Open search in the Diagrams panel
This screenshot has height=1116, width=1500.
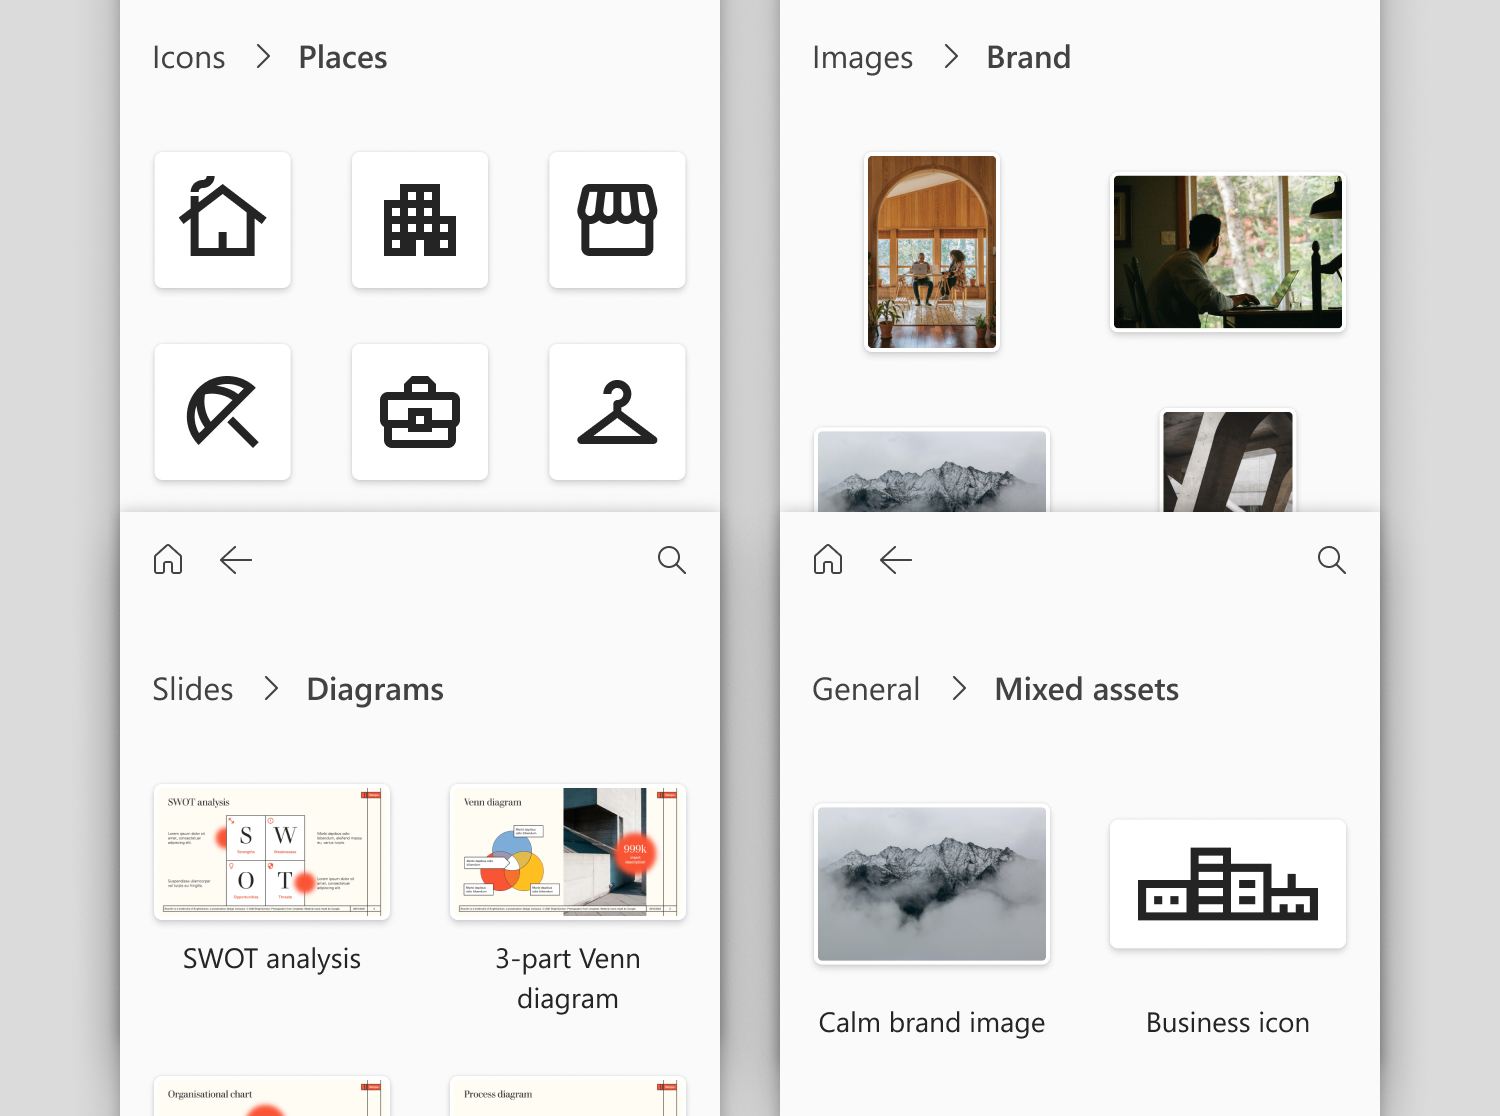pos(672,560)
